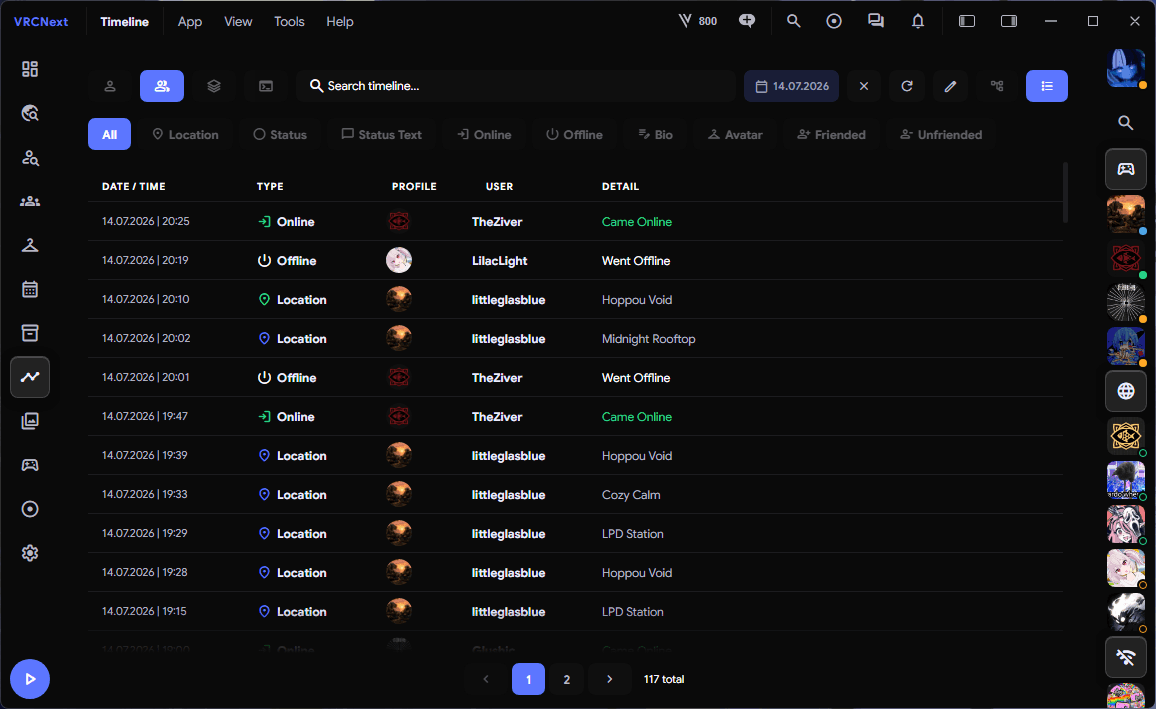Open the messages chat icon
Image resolution: width=1156 pixels, height=709 pixels.
(876, 21)
